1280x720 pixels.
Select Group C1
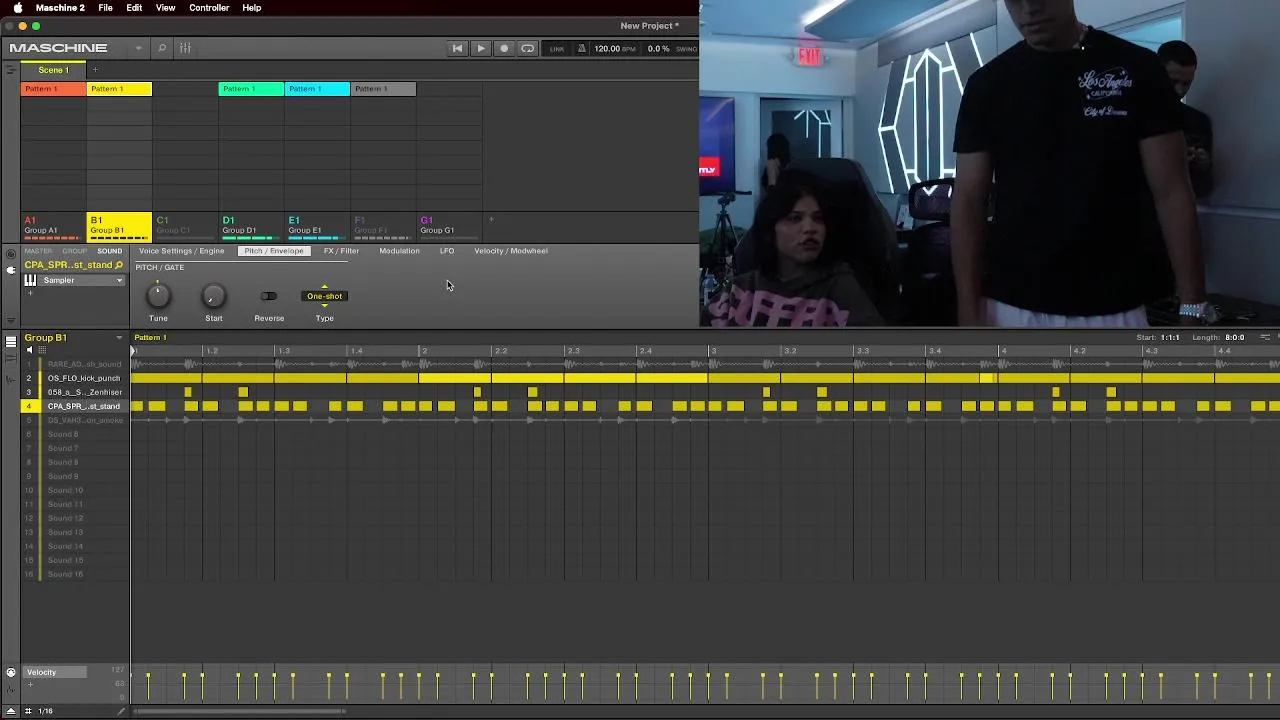pyautogui.click(x=185, y=226)
